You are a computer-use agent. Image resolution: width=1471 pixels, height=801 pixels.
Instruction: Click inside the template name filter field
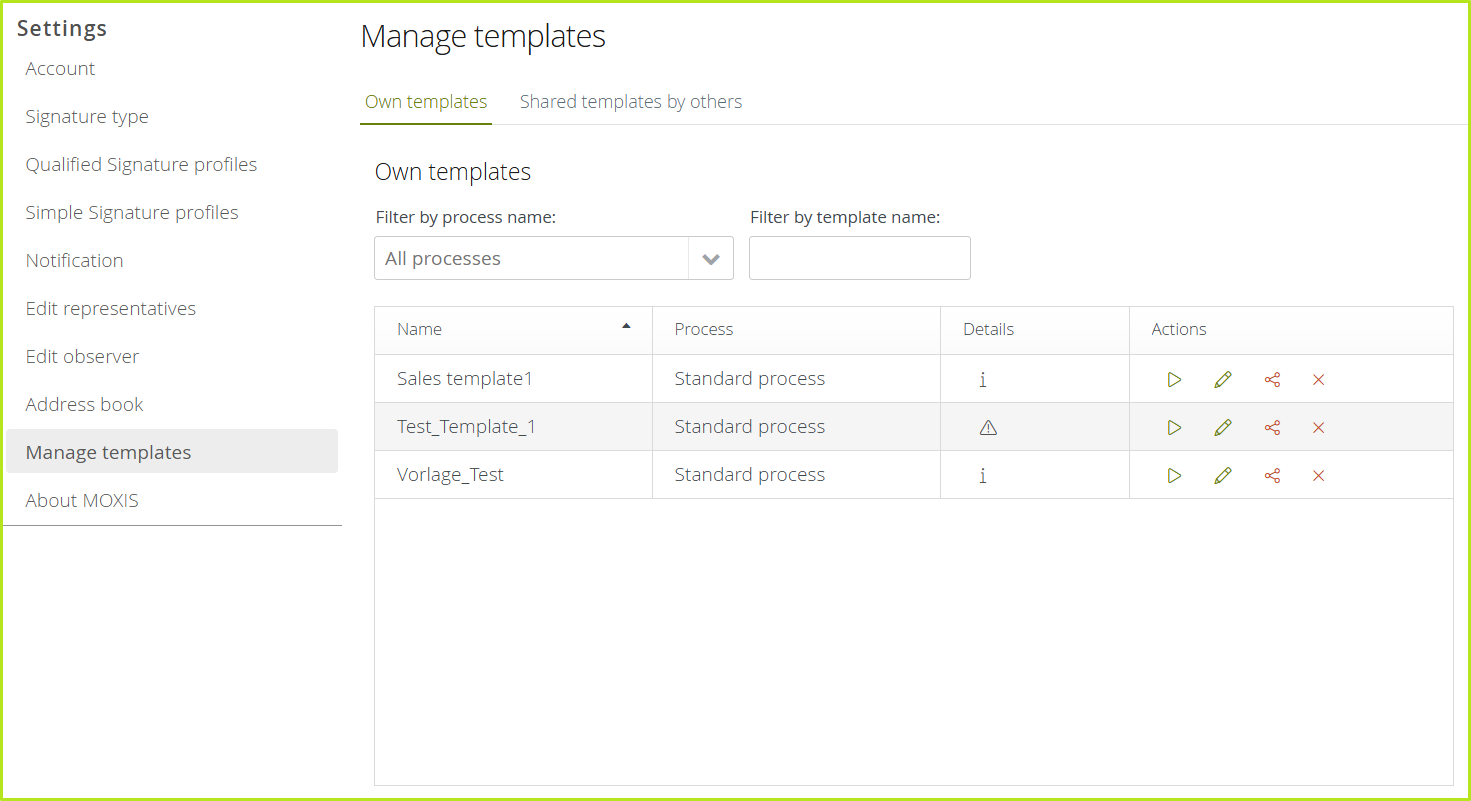point(859,258)
